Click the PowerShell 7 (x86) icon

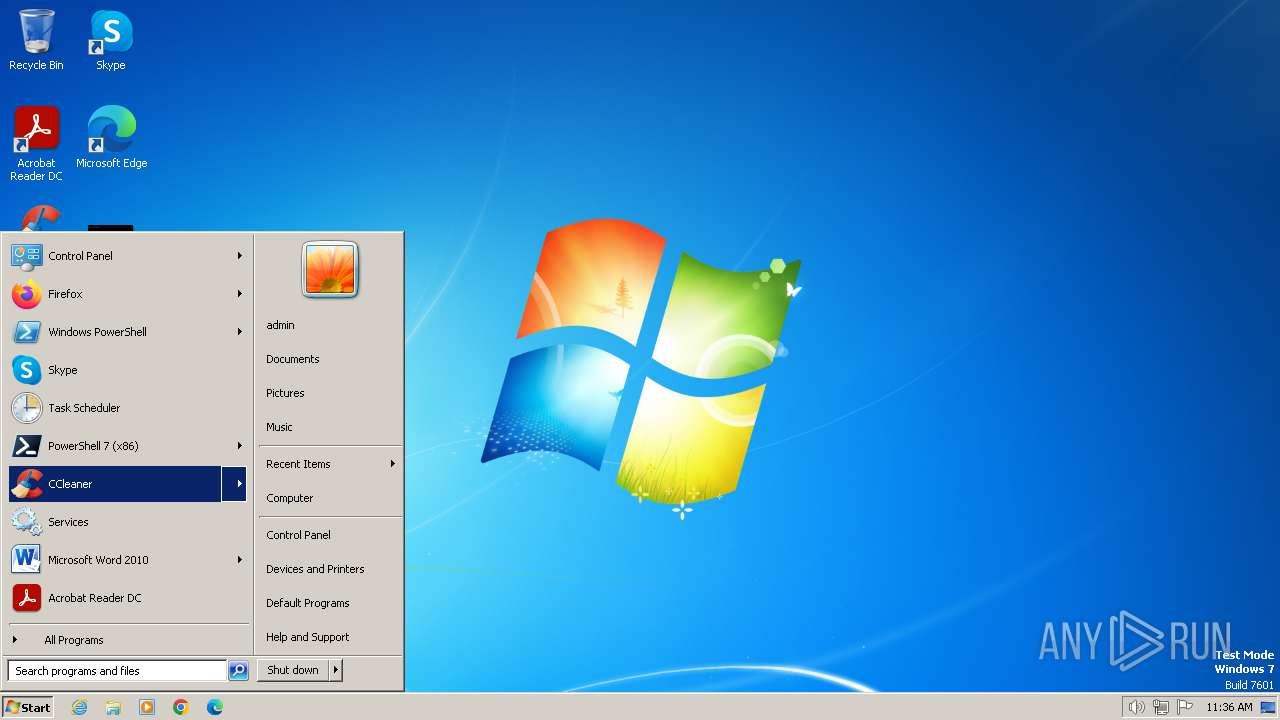pyautogui.click(x=26, y=446)
